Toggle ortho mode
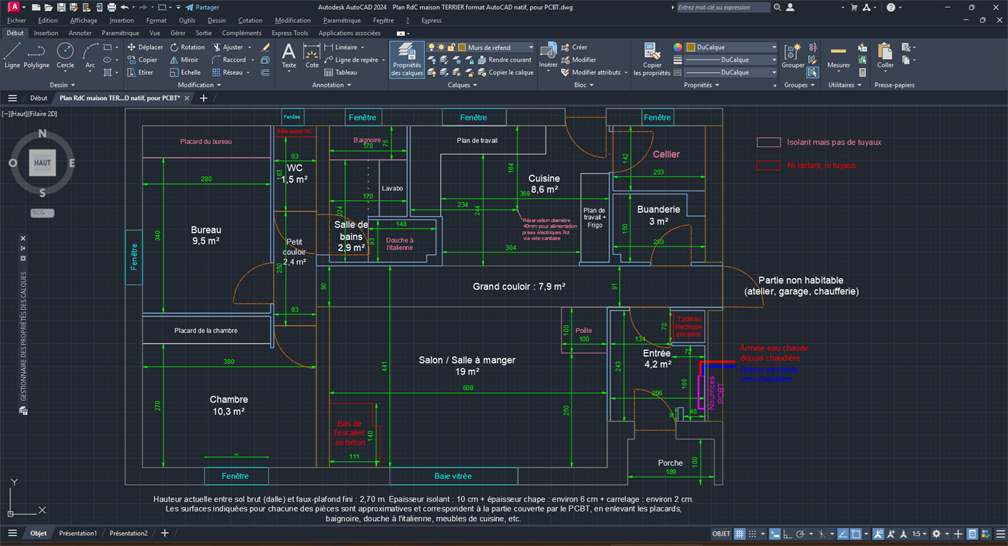Viewport: 1008px width, 546px height. point(788,534)
